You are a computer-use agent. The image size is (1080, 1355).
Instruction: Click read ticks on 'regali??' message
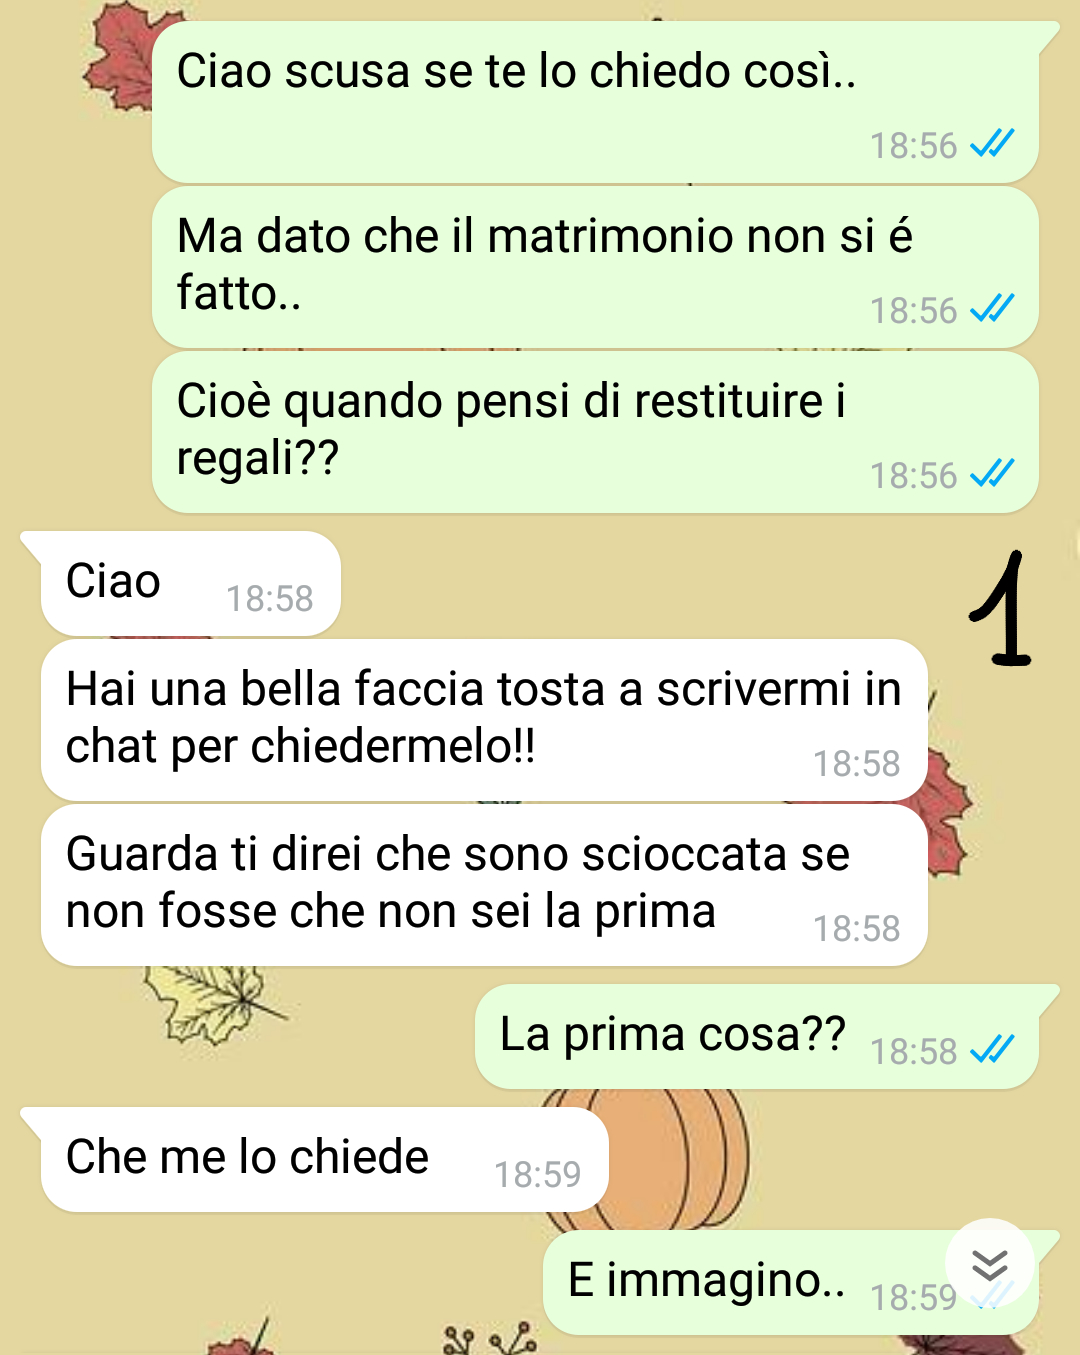(x=992, y=473)
